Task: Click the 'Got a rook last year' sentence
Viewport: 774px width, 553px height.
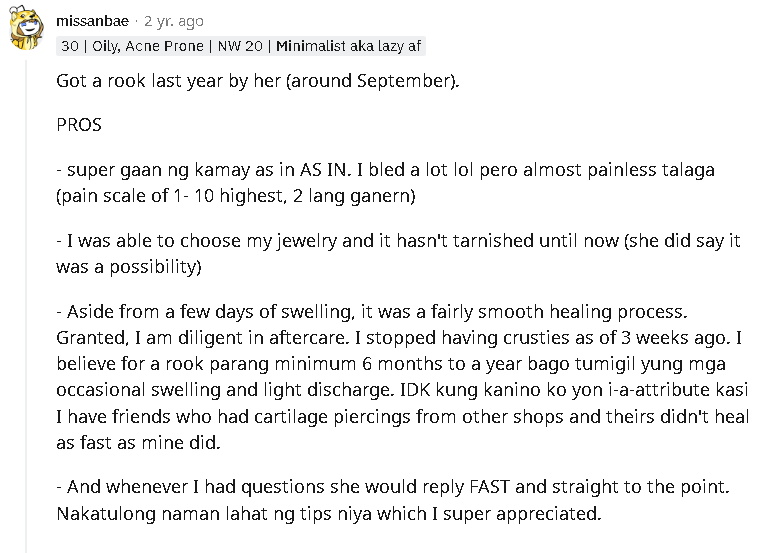Action: click(x=258, y=80)
